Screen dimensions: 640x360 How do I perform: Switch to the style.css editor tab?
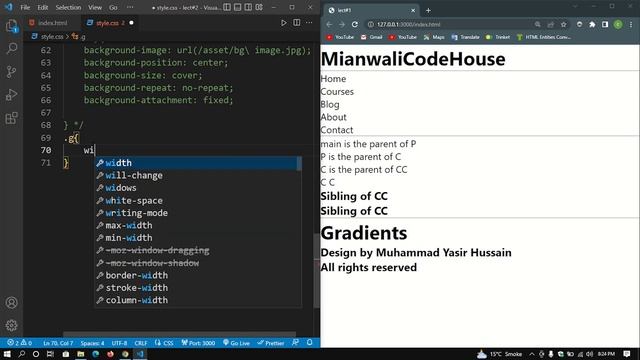[107, 23]
